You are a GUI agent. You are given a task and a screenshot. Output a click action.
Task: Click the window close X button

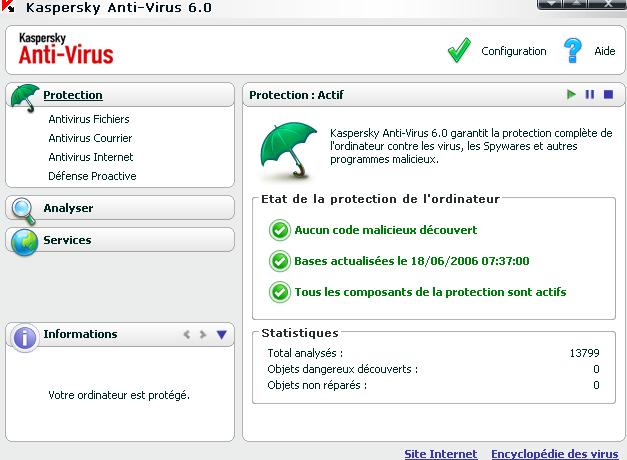click(608, 4)
